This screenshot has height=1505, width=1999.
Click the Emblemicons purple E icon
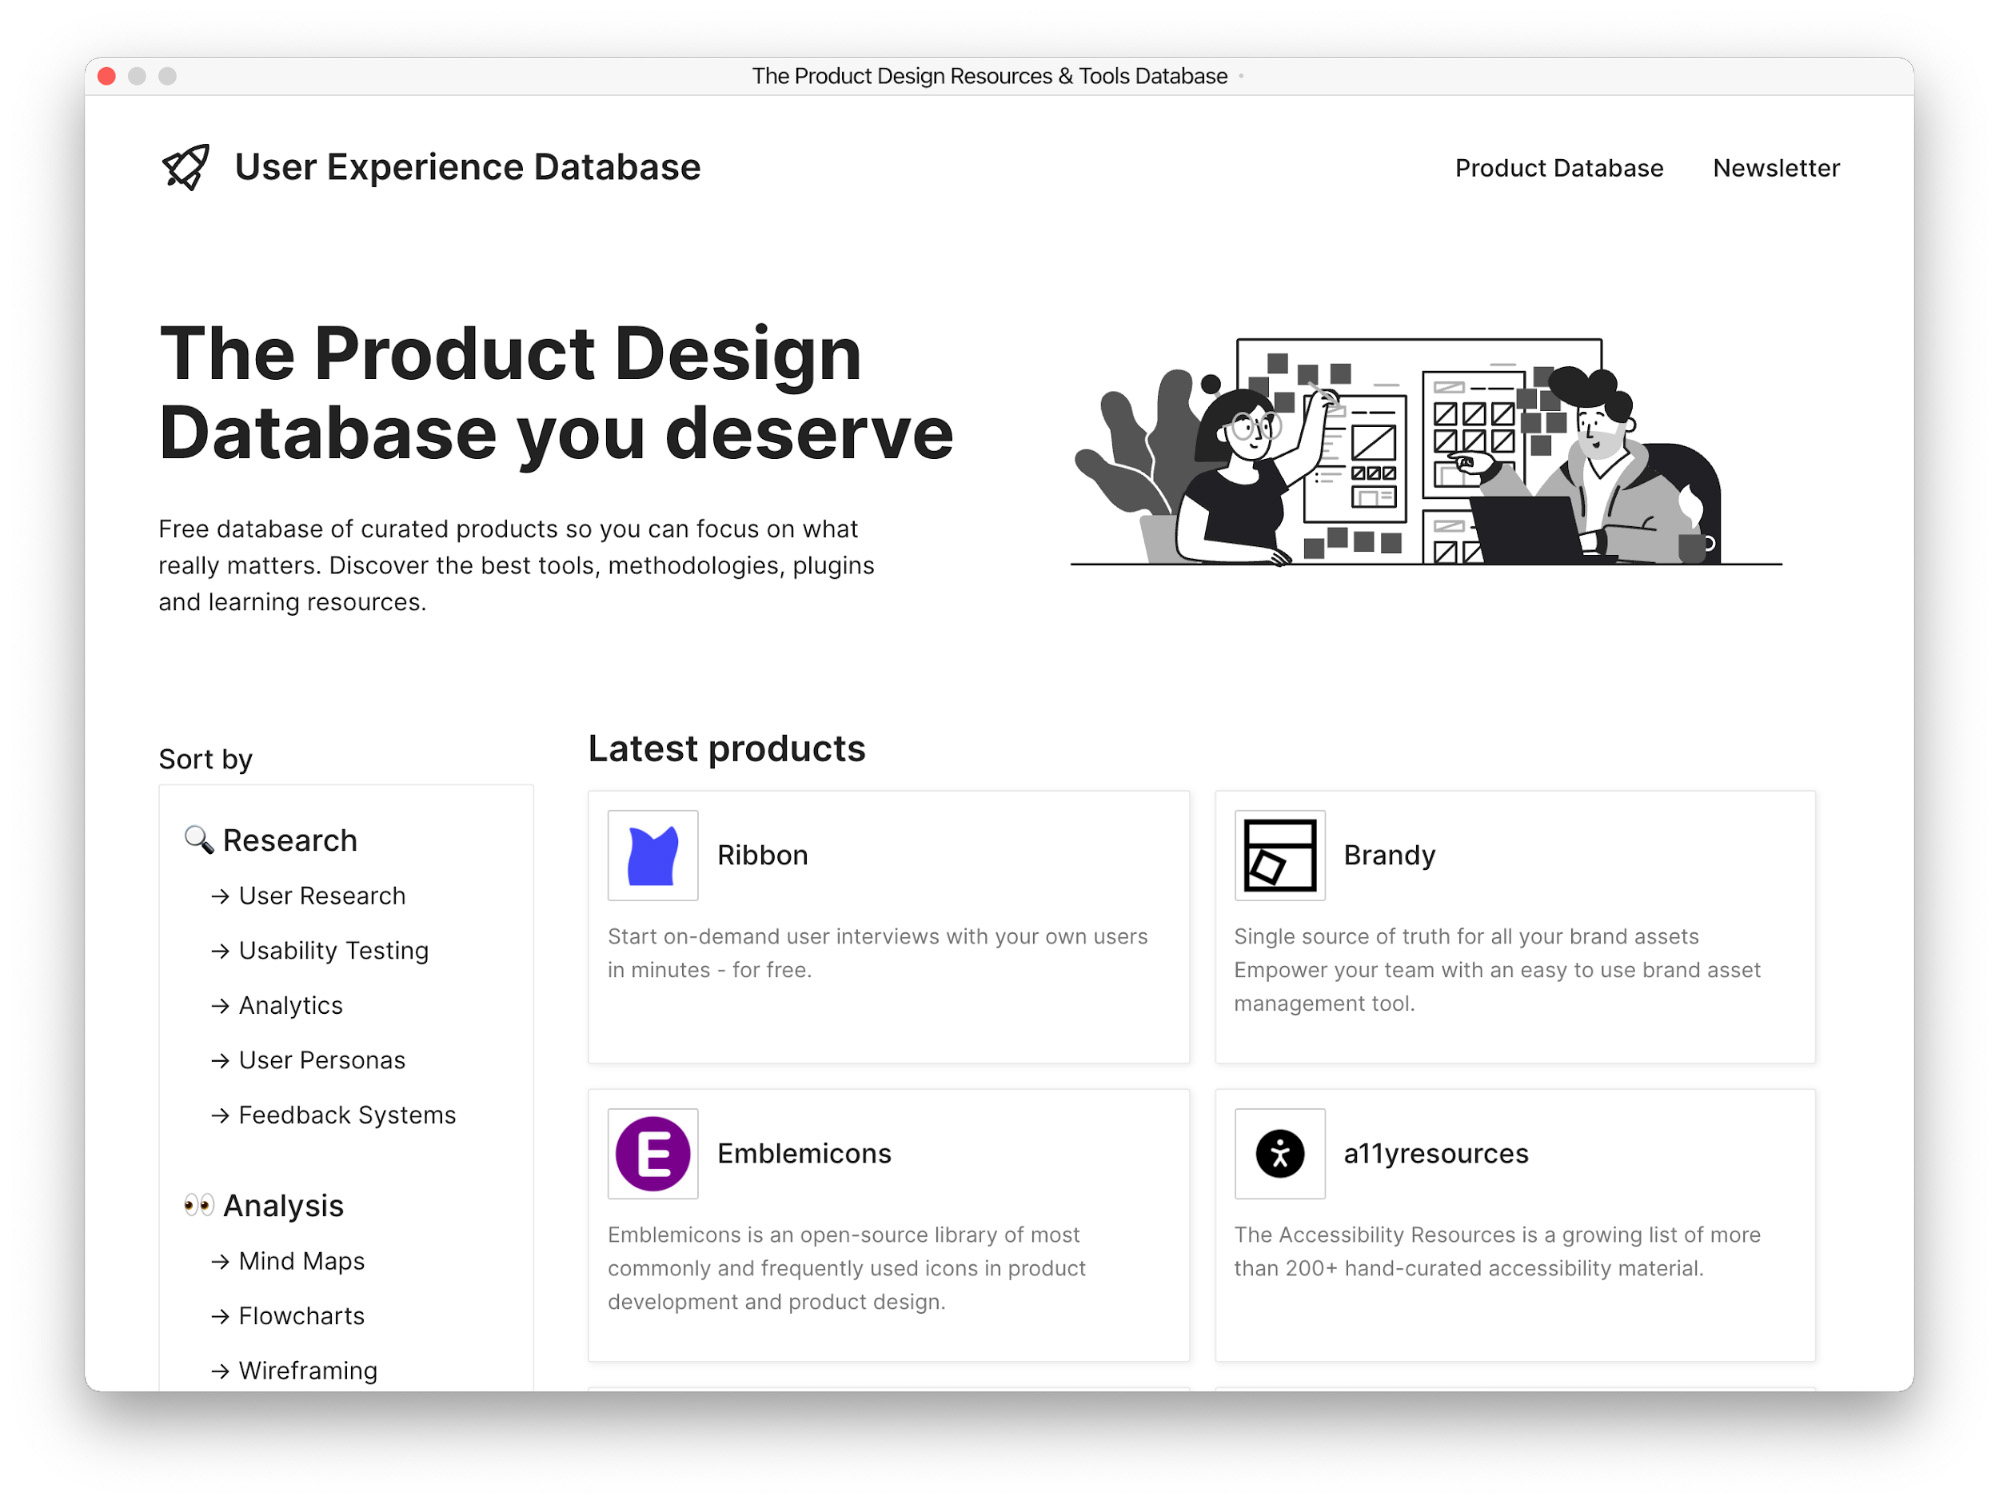point(653,1153)
